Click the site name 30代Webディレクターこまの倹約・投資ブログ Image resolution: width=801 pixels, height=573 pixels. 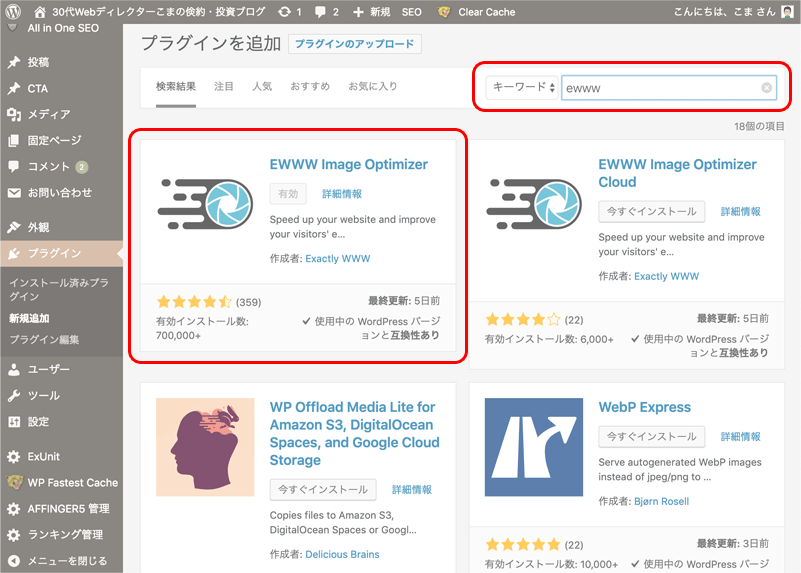click(x=158, y=12)
